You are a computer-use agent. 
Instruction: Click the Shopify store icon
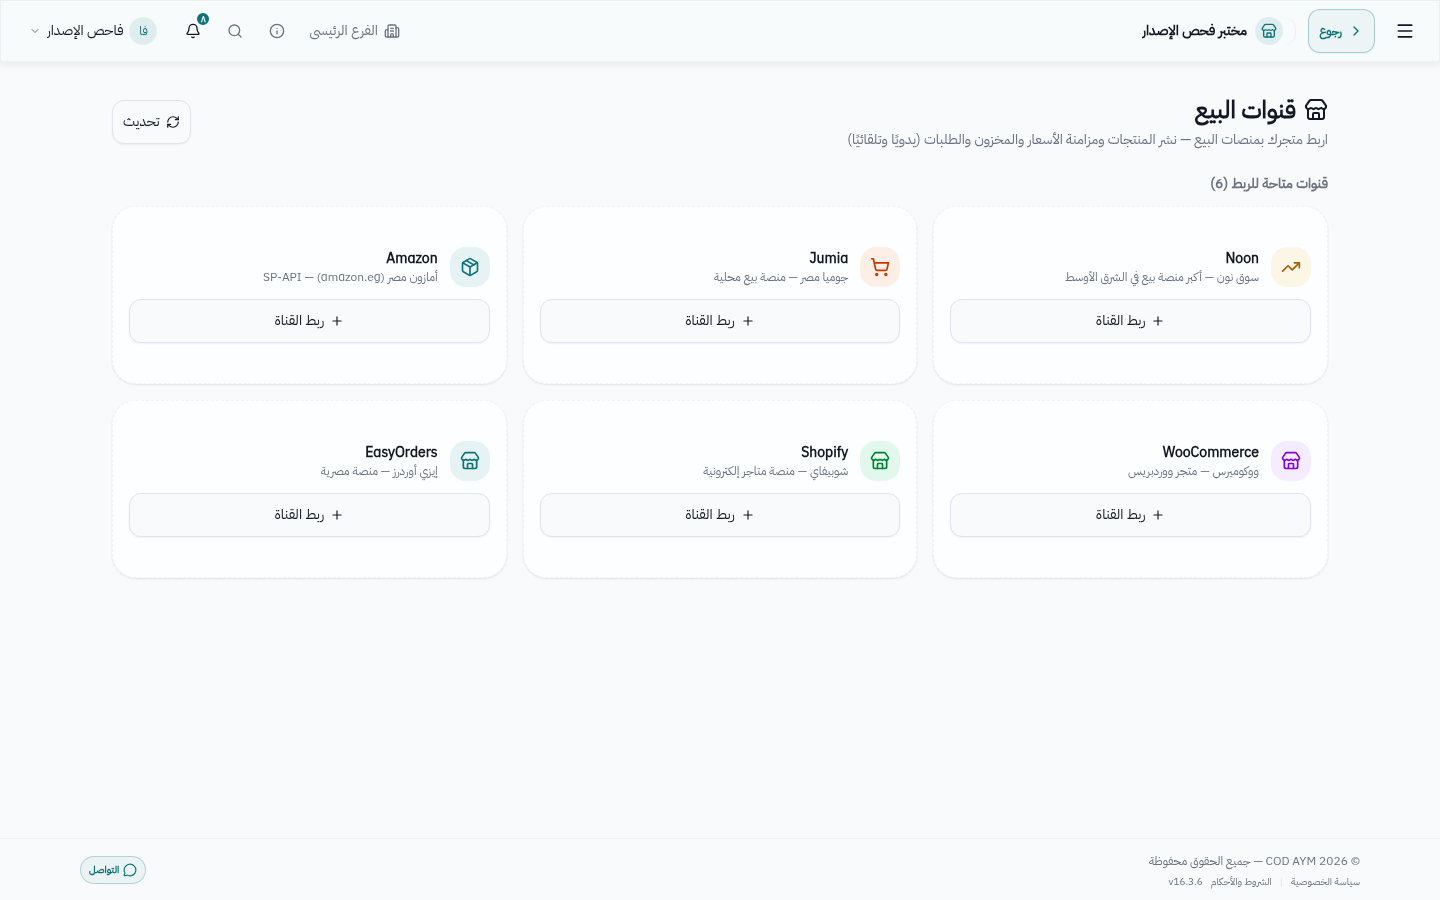(x=880, y=461)
